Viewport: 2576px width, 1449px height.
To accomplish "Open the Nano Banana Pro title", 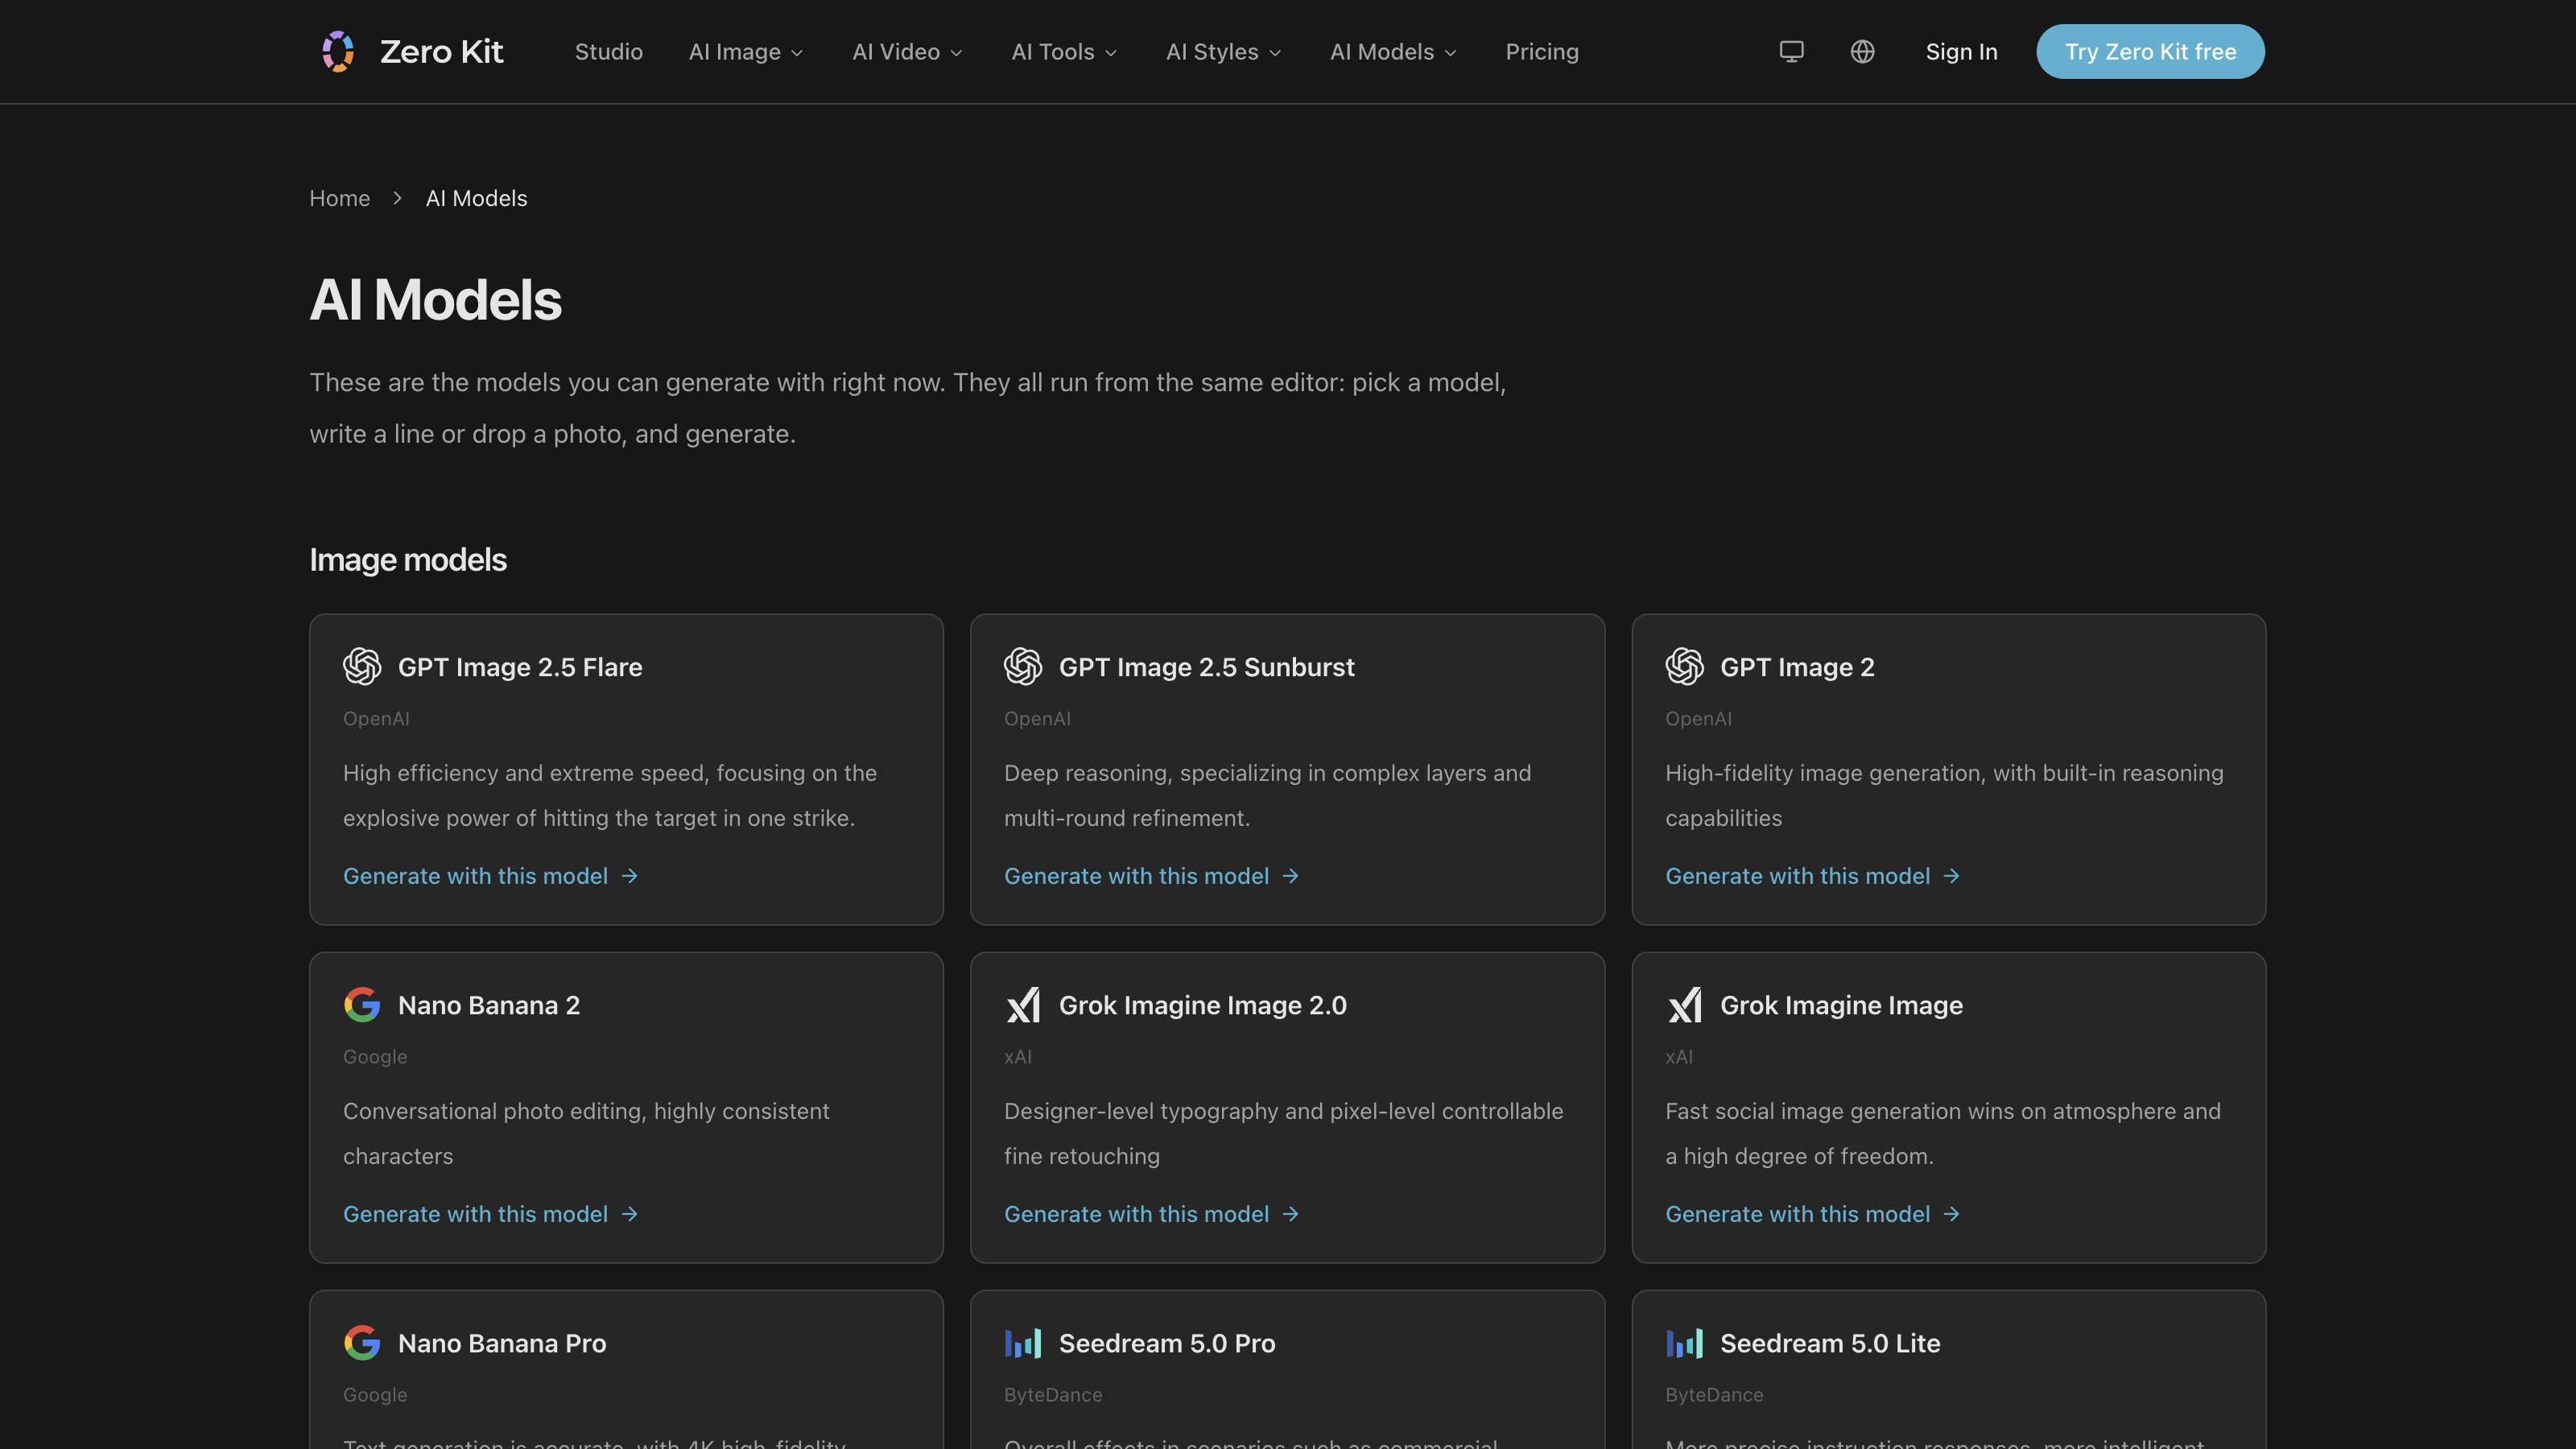I will coord(501,1343).
